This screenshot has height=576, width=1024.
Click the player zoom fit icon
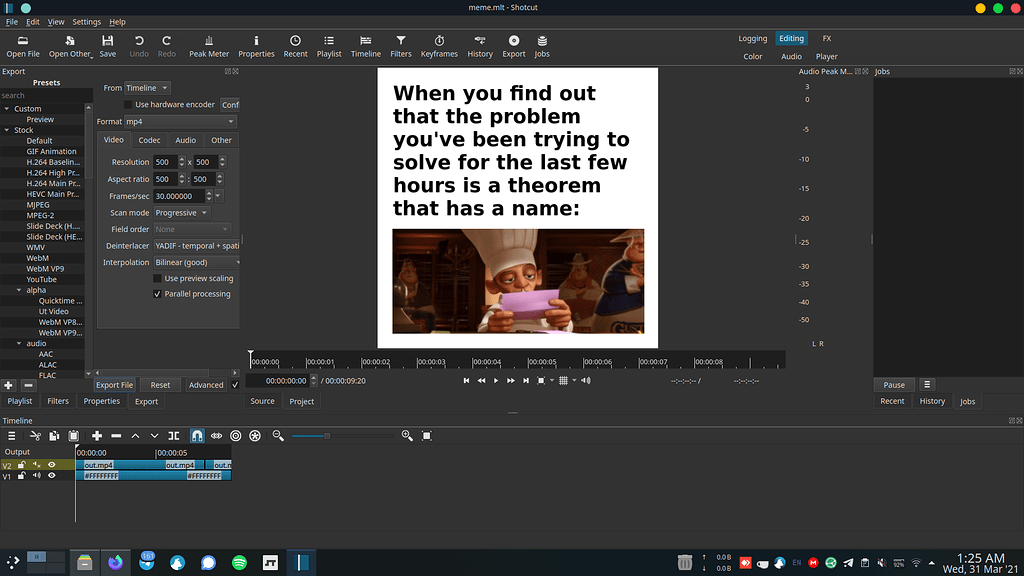541,381
